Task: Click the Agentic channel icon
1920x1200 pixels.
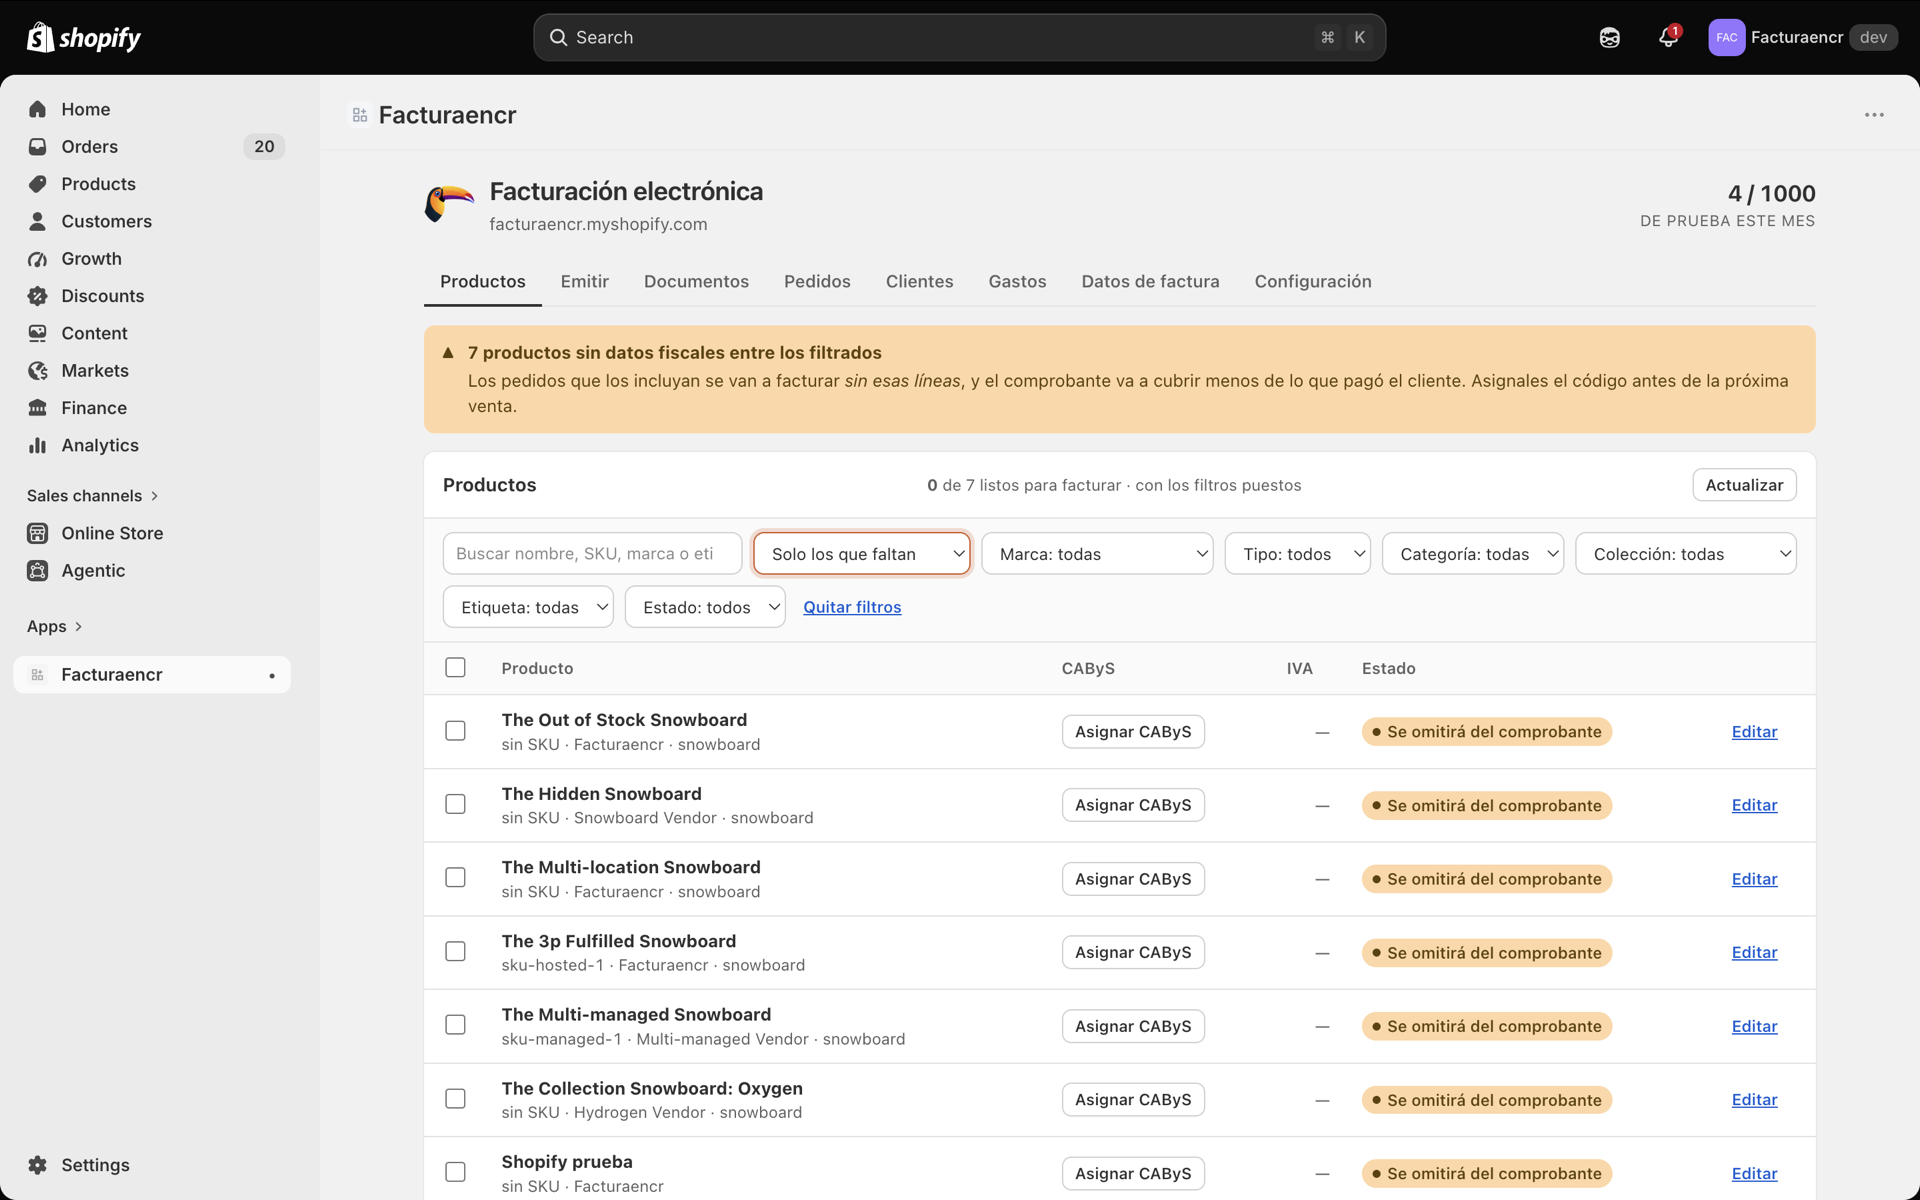Action: tap(38, 570)
